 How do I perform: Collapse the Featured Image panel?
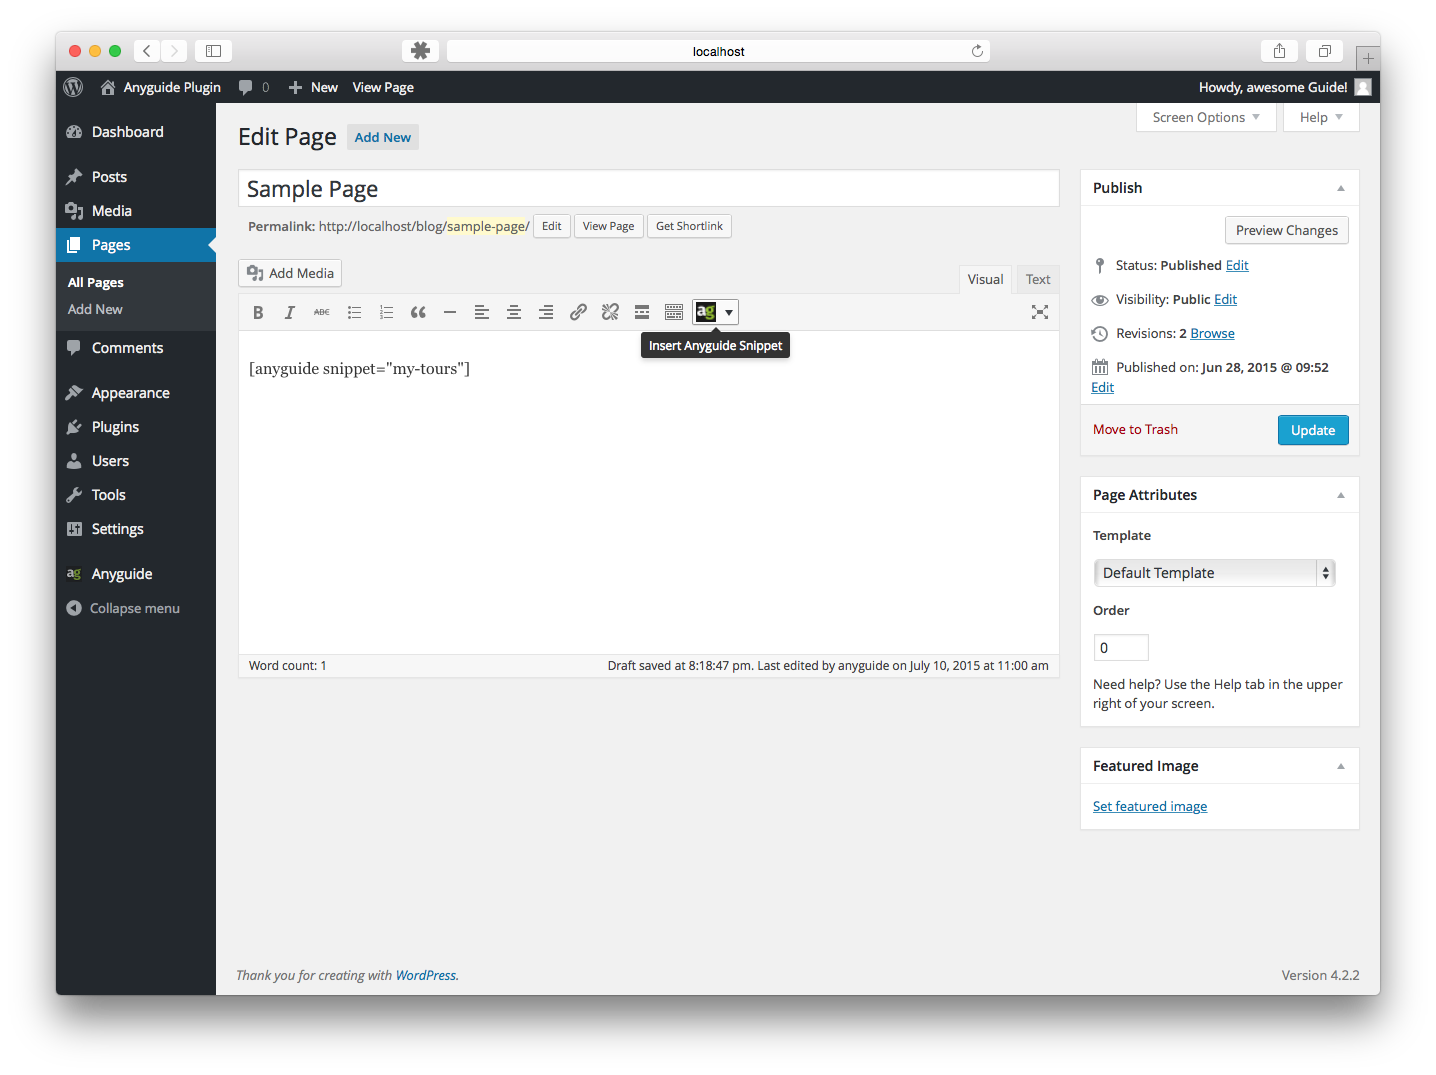[1341, 766]
